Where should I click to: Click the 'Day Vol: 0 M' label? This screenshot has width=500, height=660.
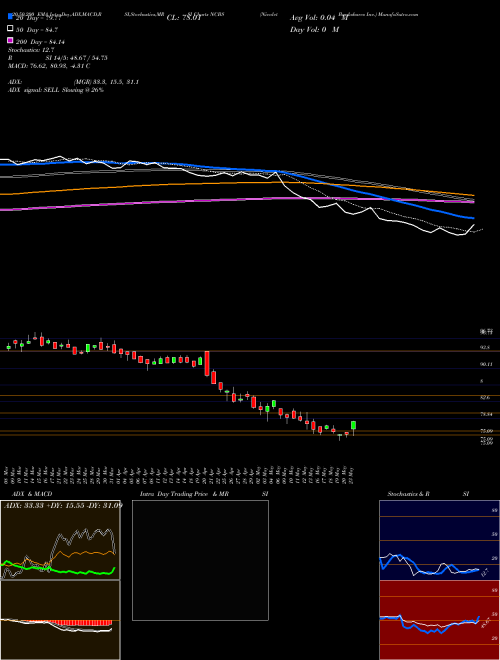(314, 29)
